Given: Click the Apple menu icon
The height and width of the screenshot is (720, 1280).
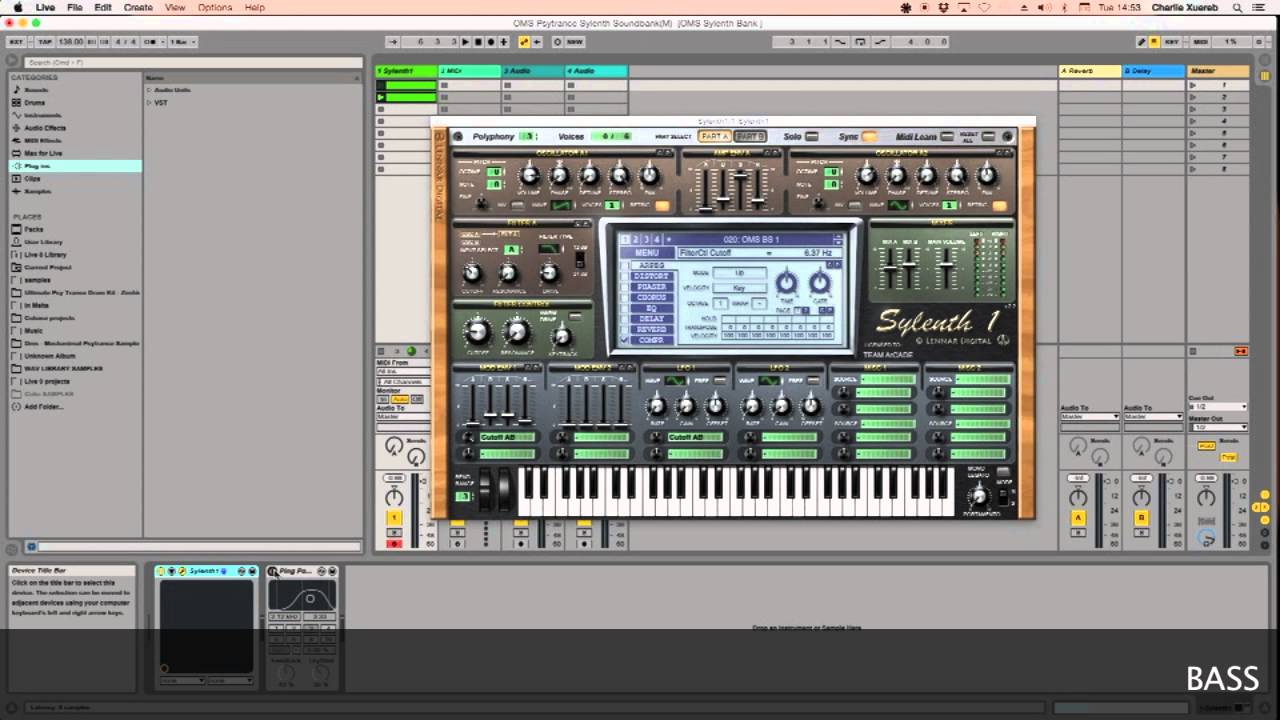Looking at the screenshot, I should pyautogui.click(x=17, y=7).
